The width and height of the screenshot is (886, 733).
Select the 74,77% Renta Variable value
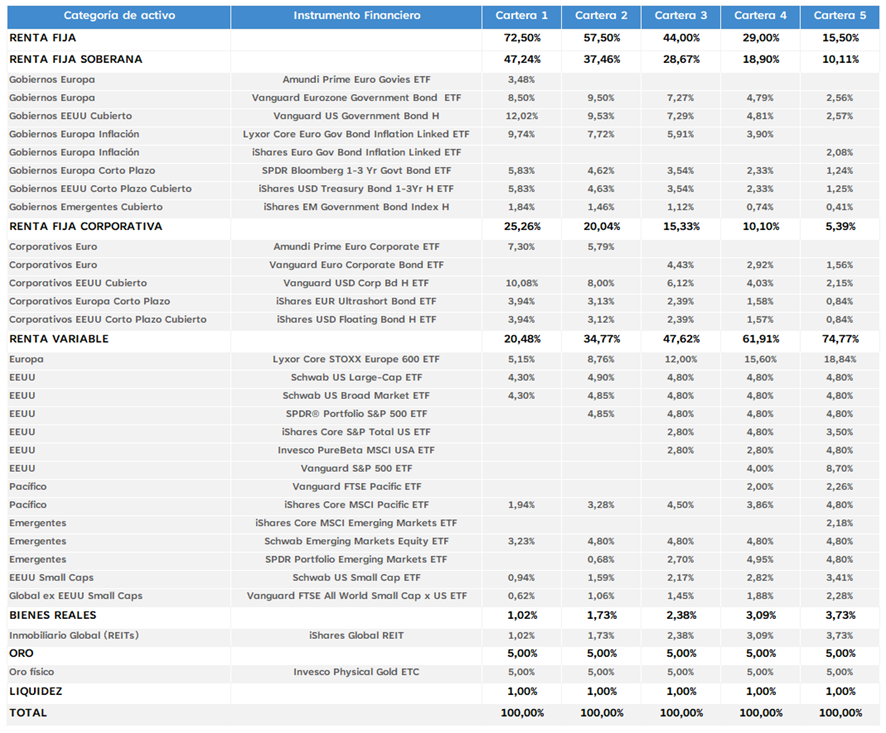click(x=840, y=339)
